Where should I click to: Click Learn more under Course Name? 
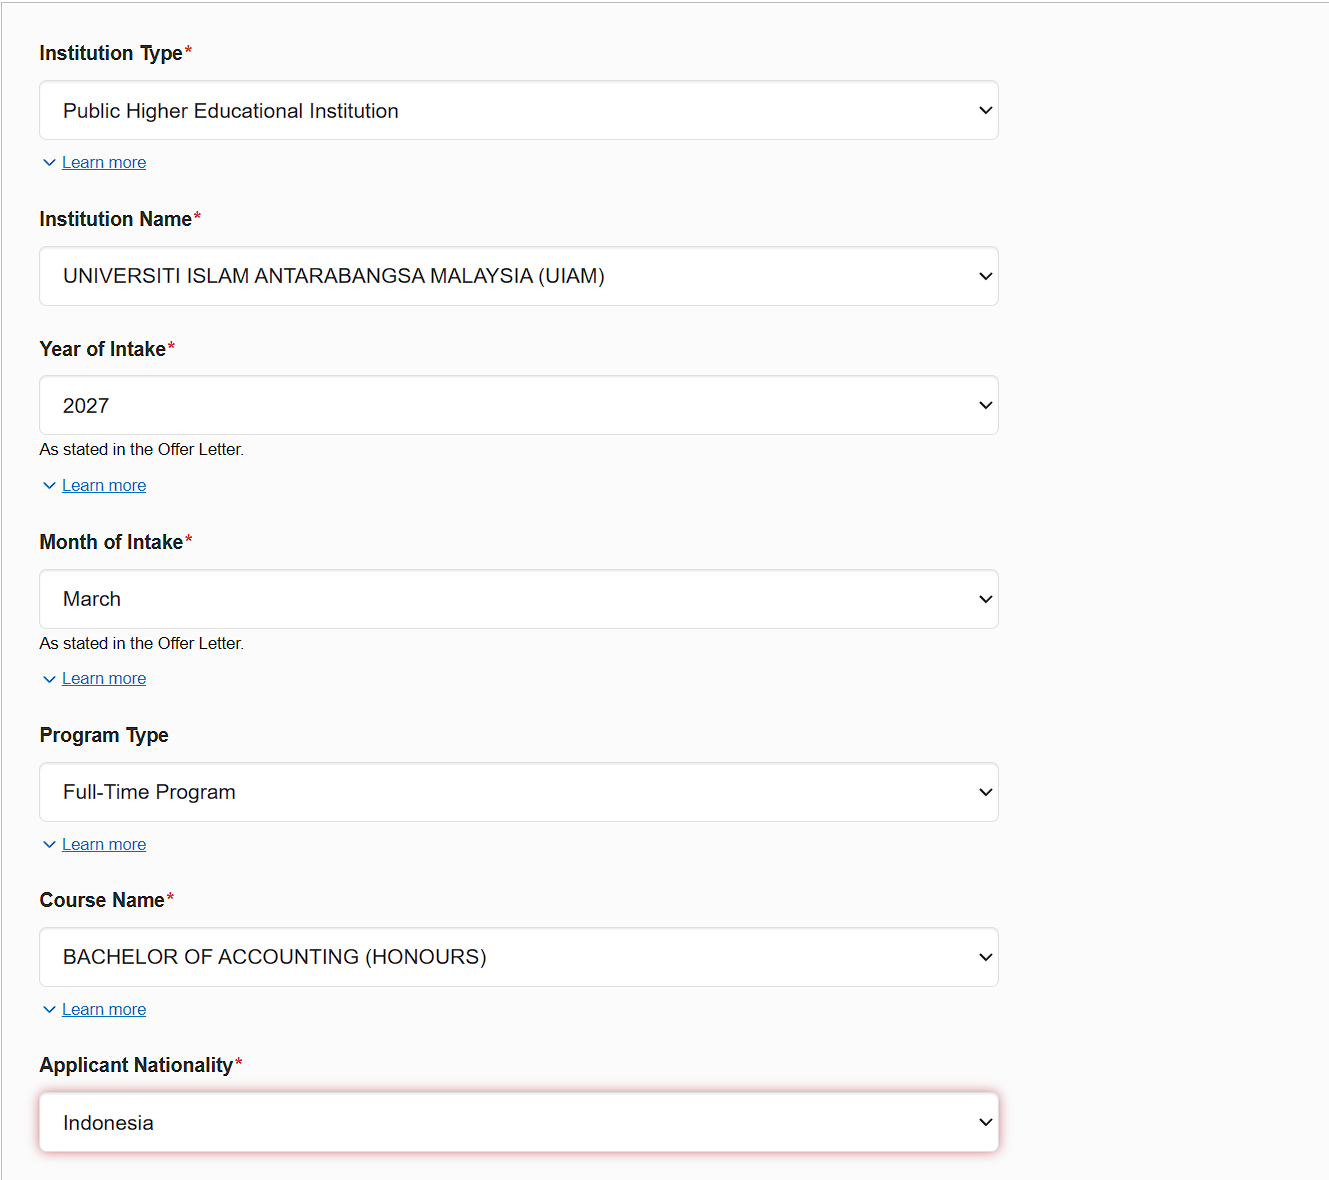click(104, 1009)
